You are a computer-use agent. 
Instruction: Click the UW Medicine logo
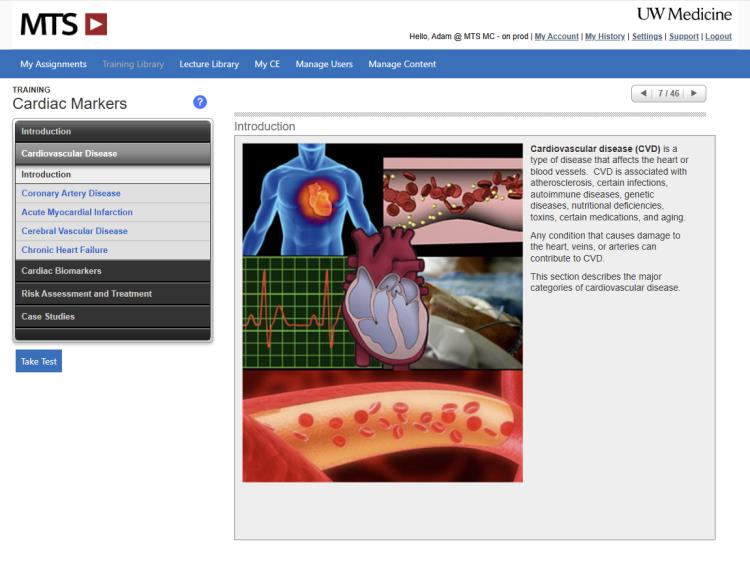[x=683, y=14]
